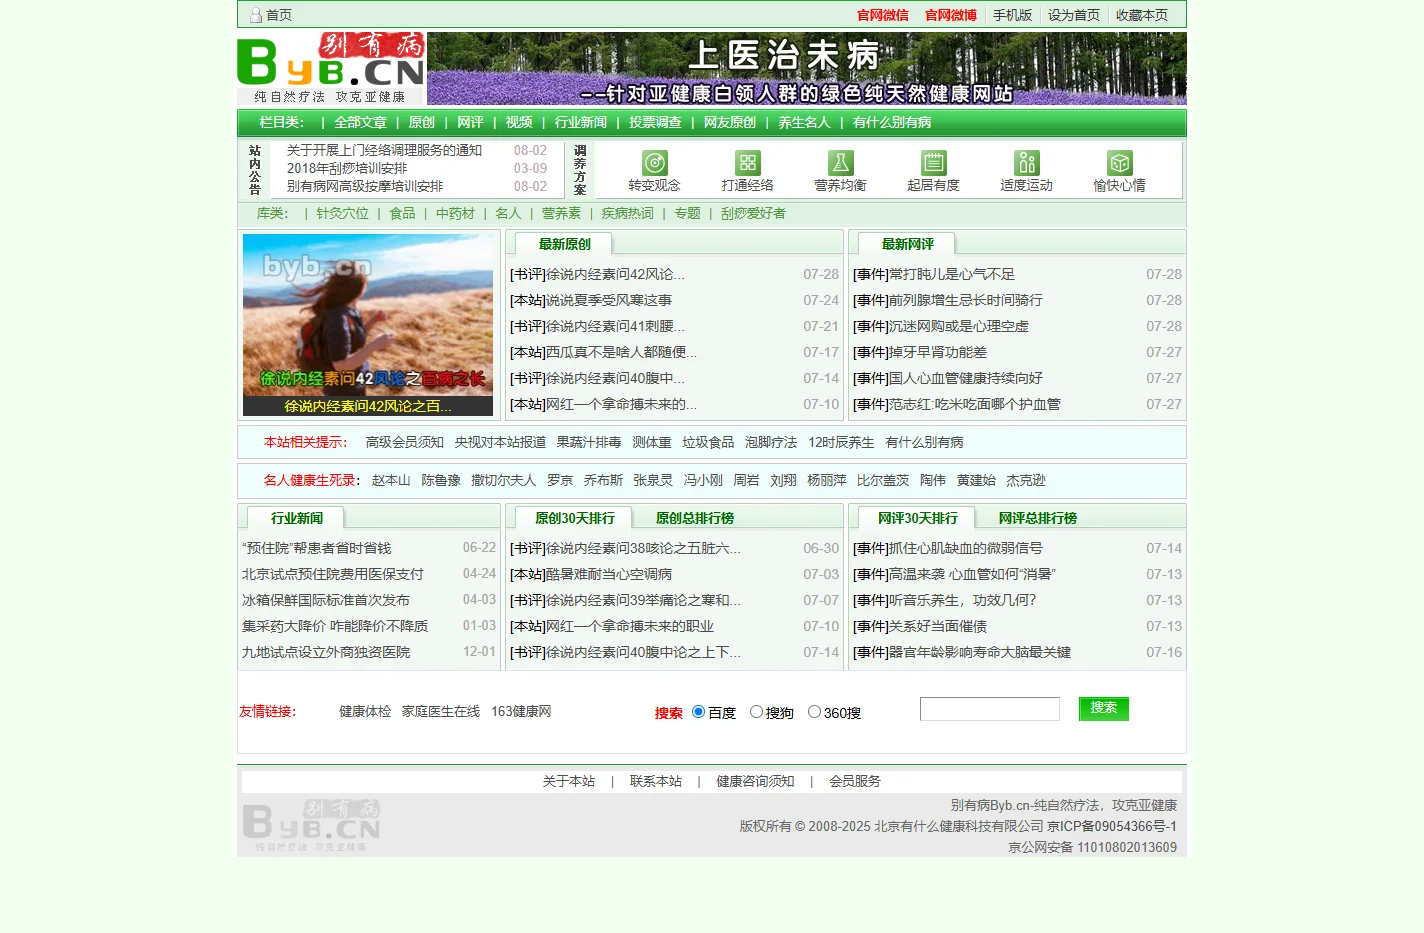1424x933 pixels.
Task: Switch to the 最新原创 tab
Action: point(564,244)
